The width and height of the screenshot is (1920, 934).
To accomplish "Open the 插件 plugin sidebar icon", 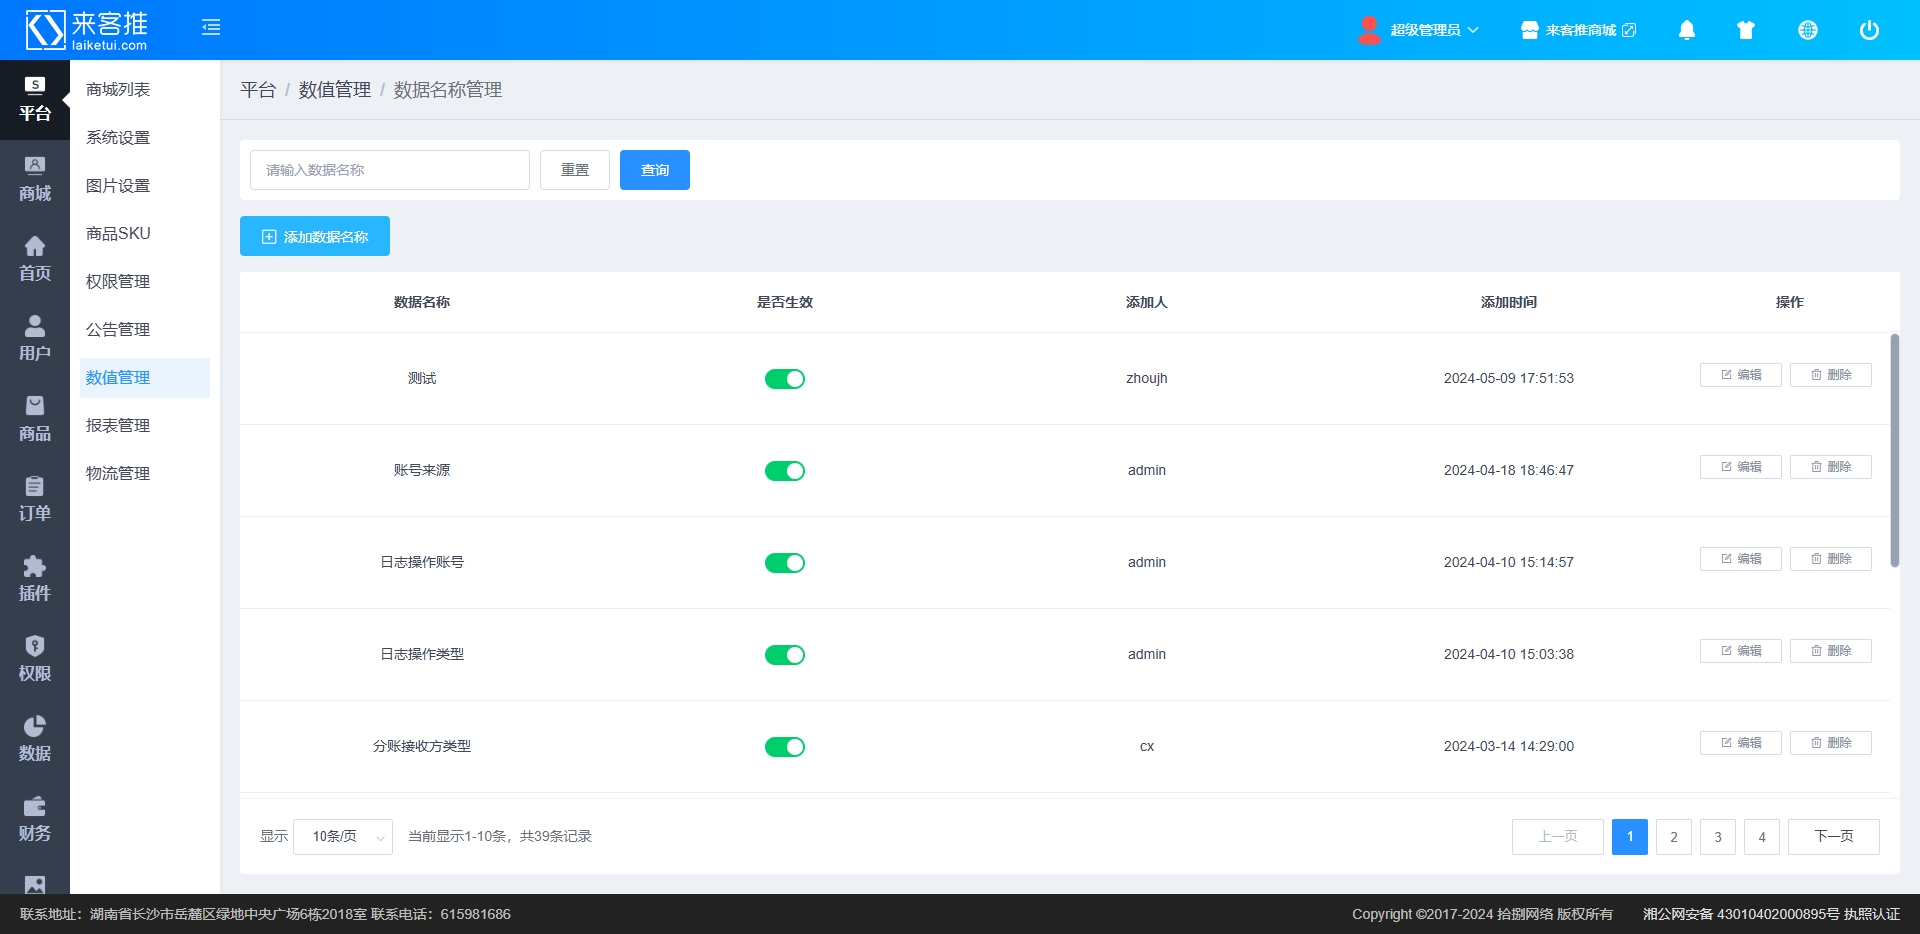I will [x=34, y=579].
